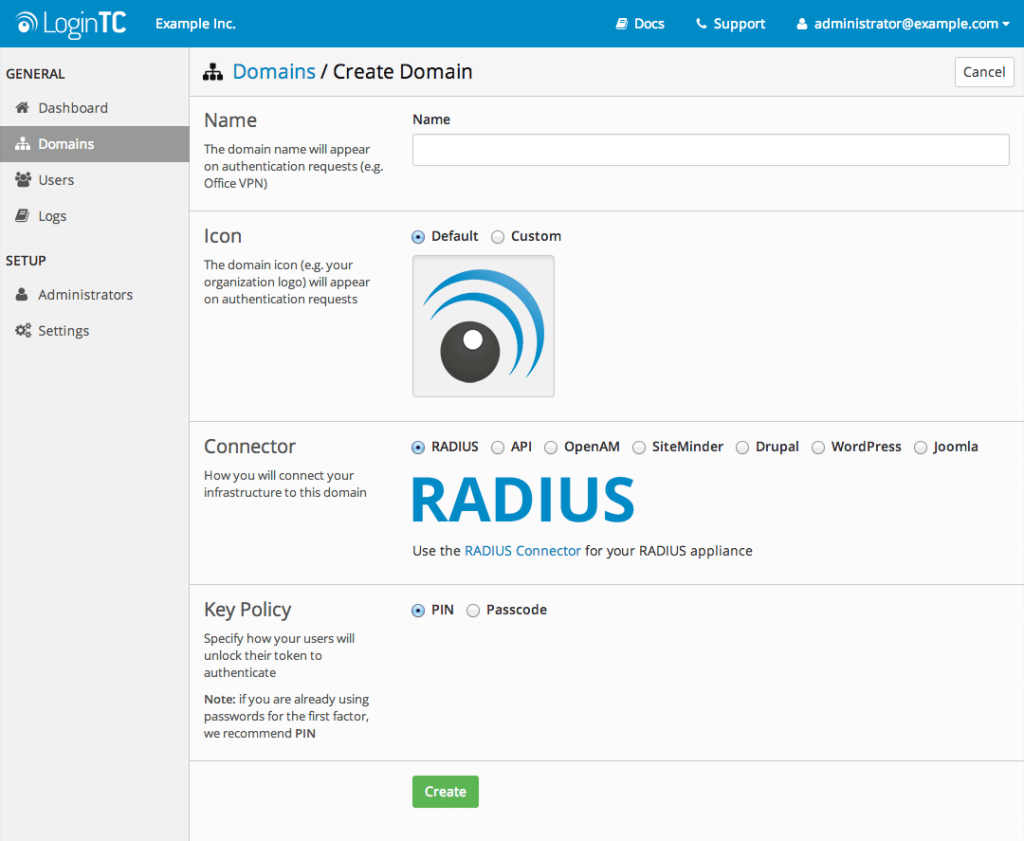This screenshot has height=841, width=1024.
Task: Open Logs via the book icon
Action: [x=22, y=215]
